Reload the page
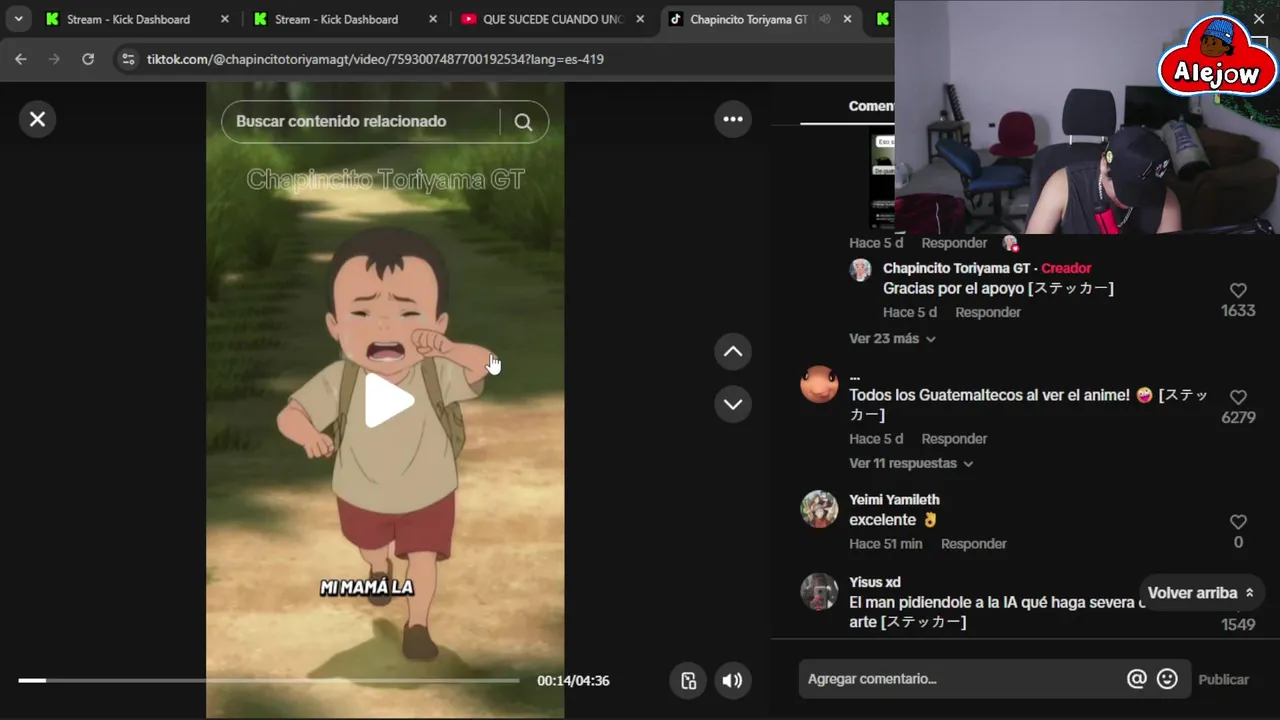Viewport: 1280px width, 720px height. pos(88,59)
